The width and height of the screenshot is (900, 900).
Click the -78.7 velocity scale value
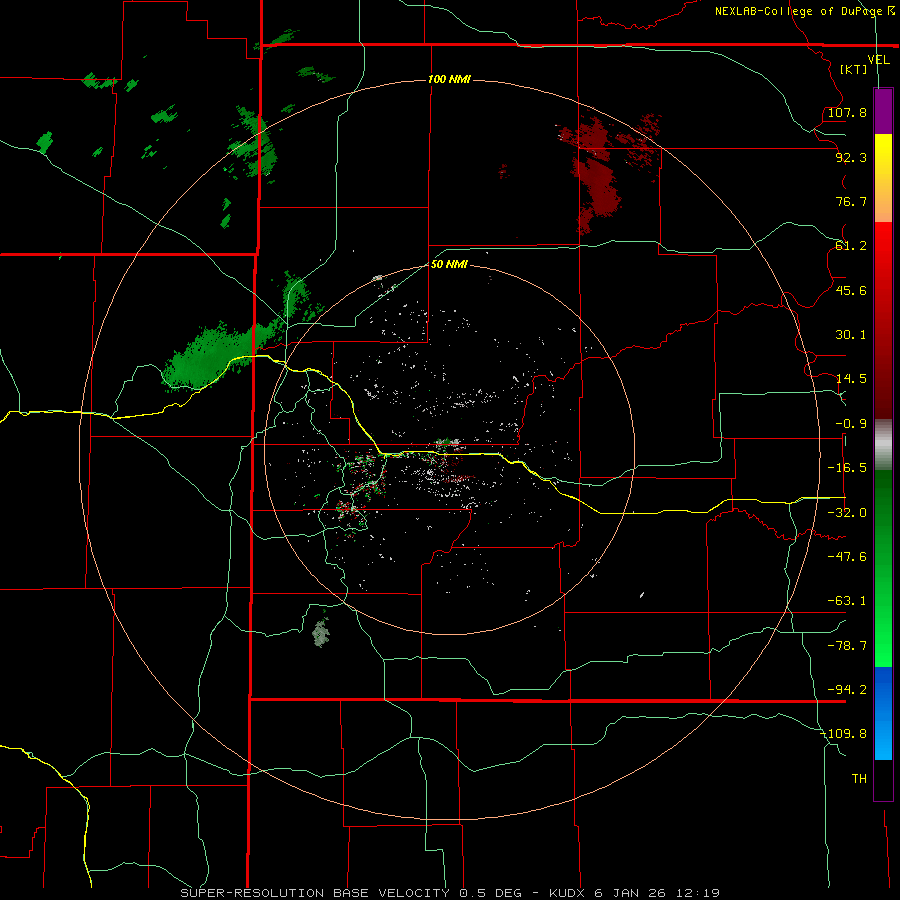pyautogui.click(x=847, y=646)
